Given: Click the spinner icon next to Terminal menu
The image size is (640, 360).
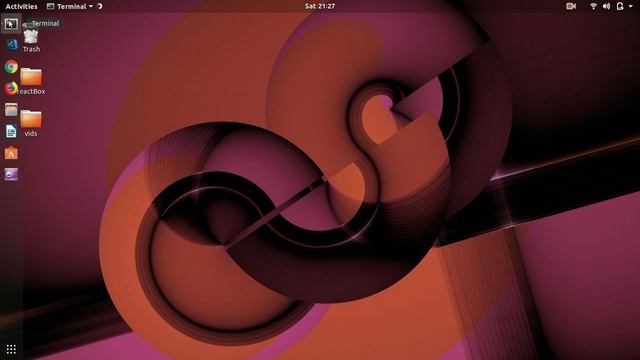Looking at the screenshot, I should click(100, 6).
